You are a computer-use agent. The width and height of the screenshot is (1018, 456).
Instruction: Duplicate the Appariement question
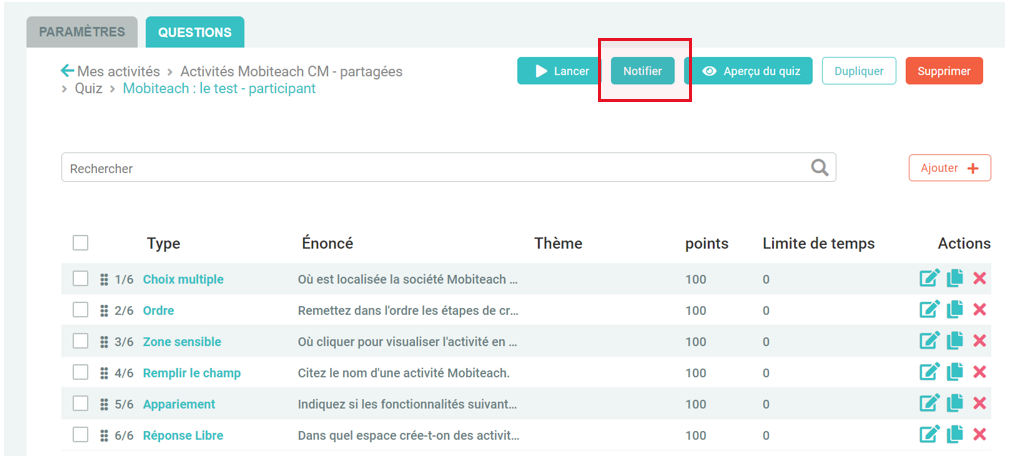tap(955, 403)
